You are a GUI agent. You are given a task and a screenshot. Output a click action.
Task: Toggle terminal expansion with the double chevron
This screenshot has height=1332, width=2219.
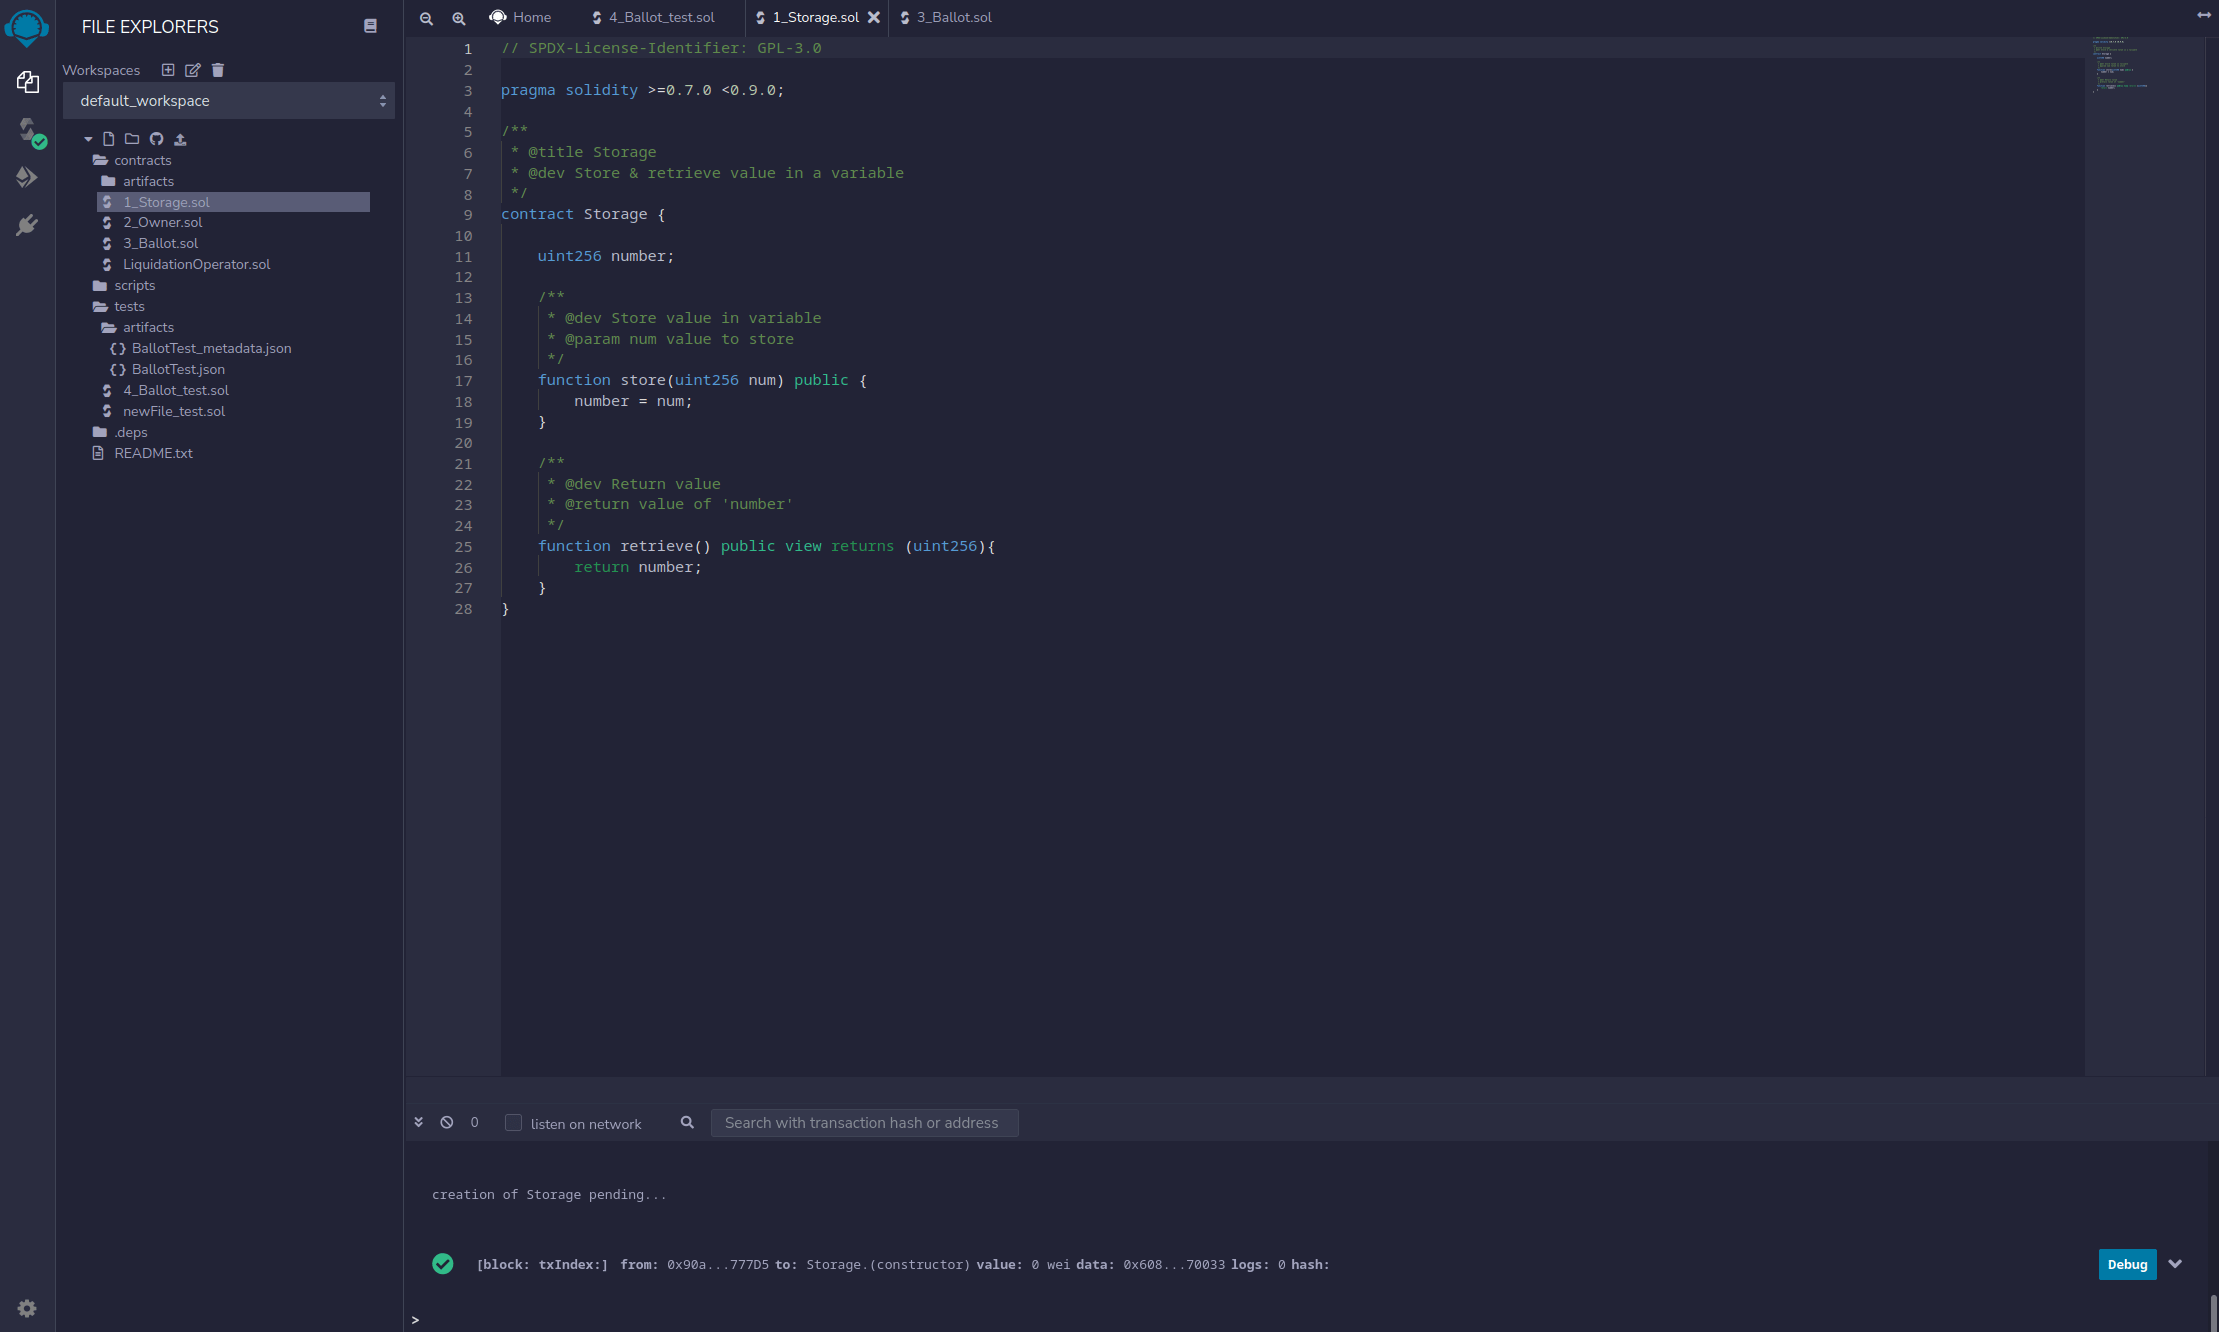click(x=418, y=1122)
